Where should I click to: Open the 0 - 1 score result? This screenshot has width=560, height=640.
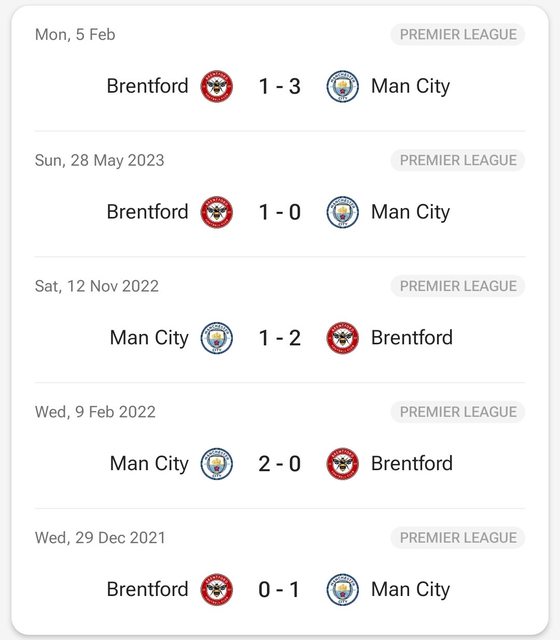[280, 589]
